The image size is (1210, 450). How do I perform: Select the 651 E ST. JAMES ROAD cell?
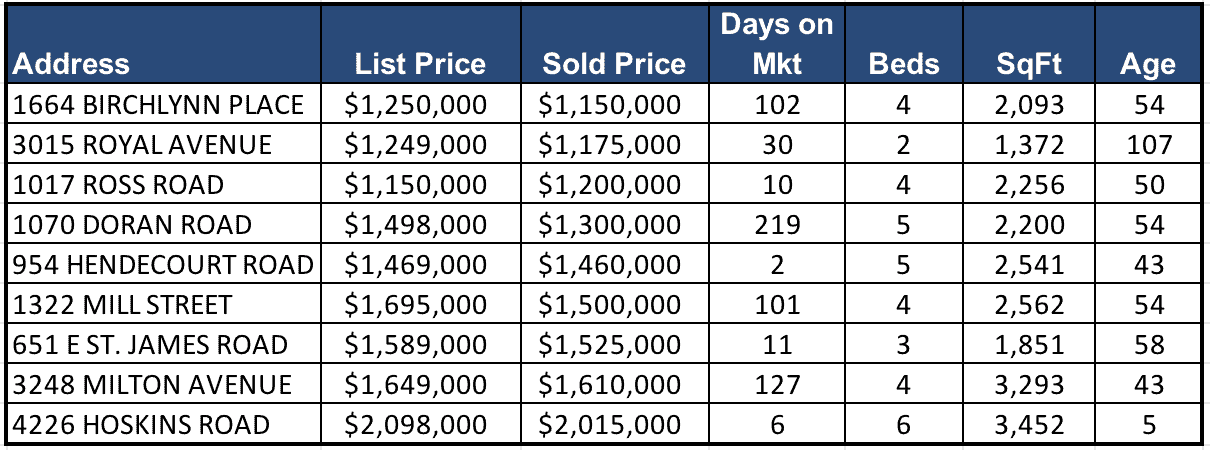click(x=150, y=345)
